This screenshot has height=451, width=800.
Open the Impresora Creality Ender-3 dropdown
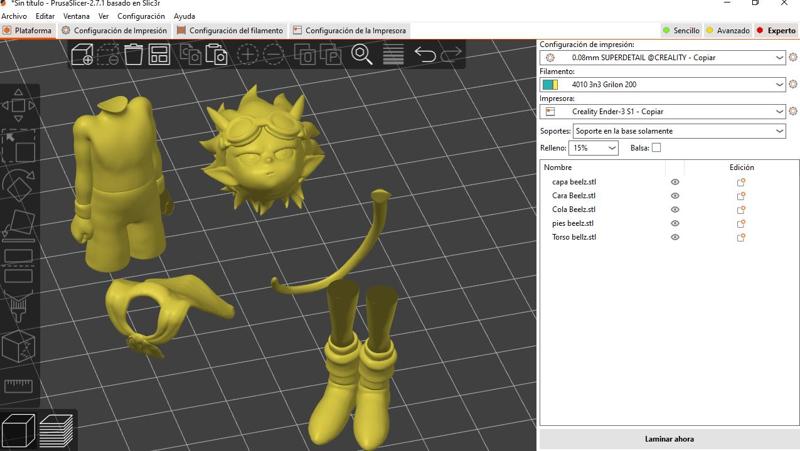pyautogui.click(x=664, y=112)
